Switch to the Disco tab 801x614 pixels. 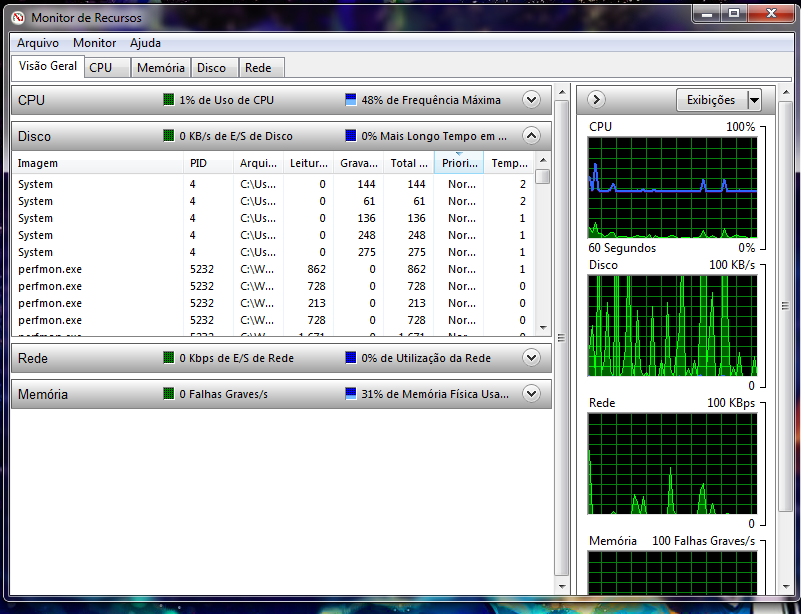215,67
